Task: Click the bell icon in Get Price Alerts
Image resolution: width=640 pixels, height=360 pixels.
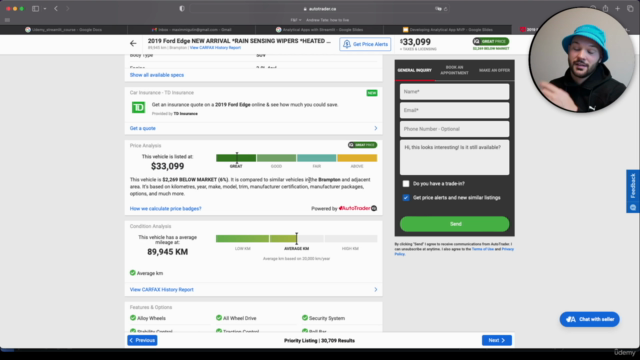Action: [x=347, y=44]
